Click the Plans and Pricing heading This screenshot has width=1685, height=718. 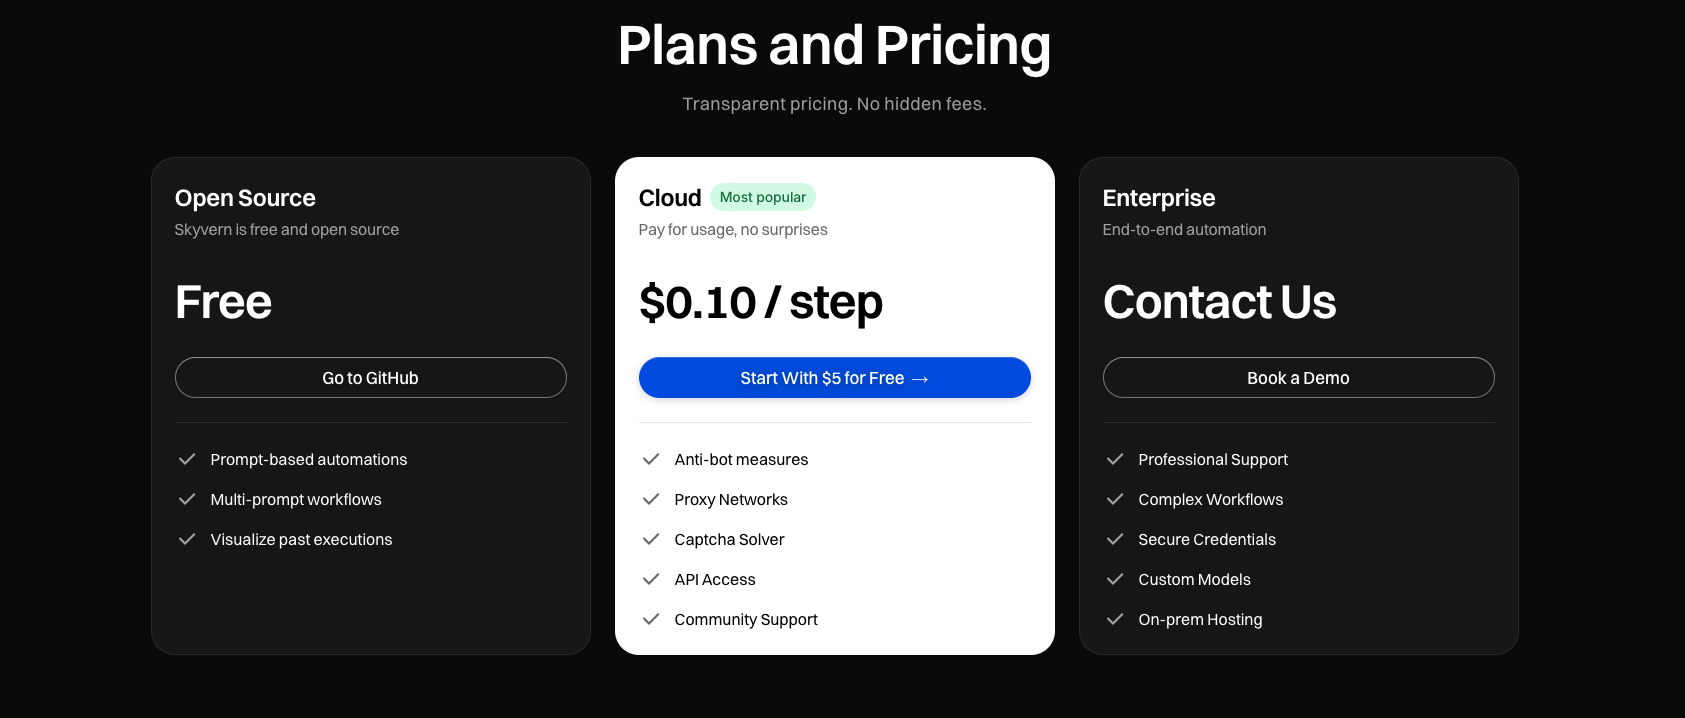click(834, 46)
